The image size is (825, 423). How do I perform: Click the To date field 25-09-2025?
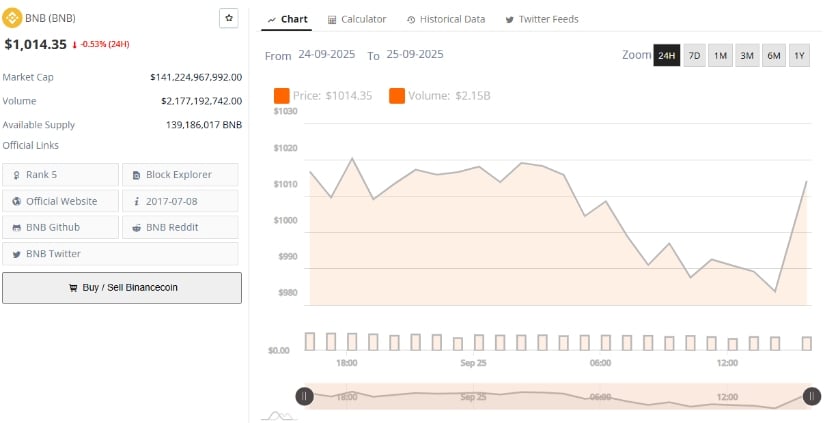[415, 55]
